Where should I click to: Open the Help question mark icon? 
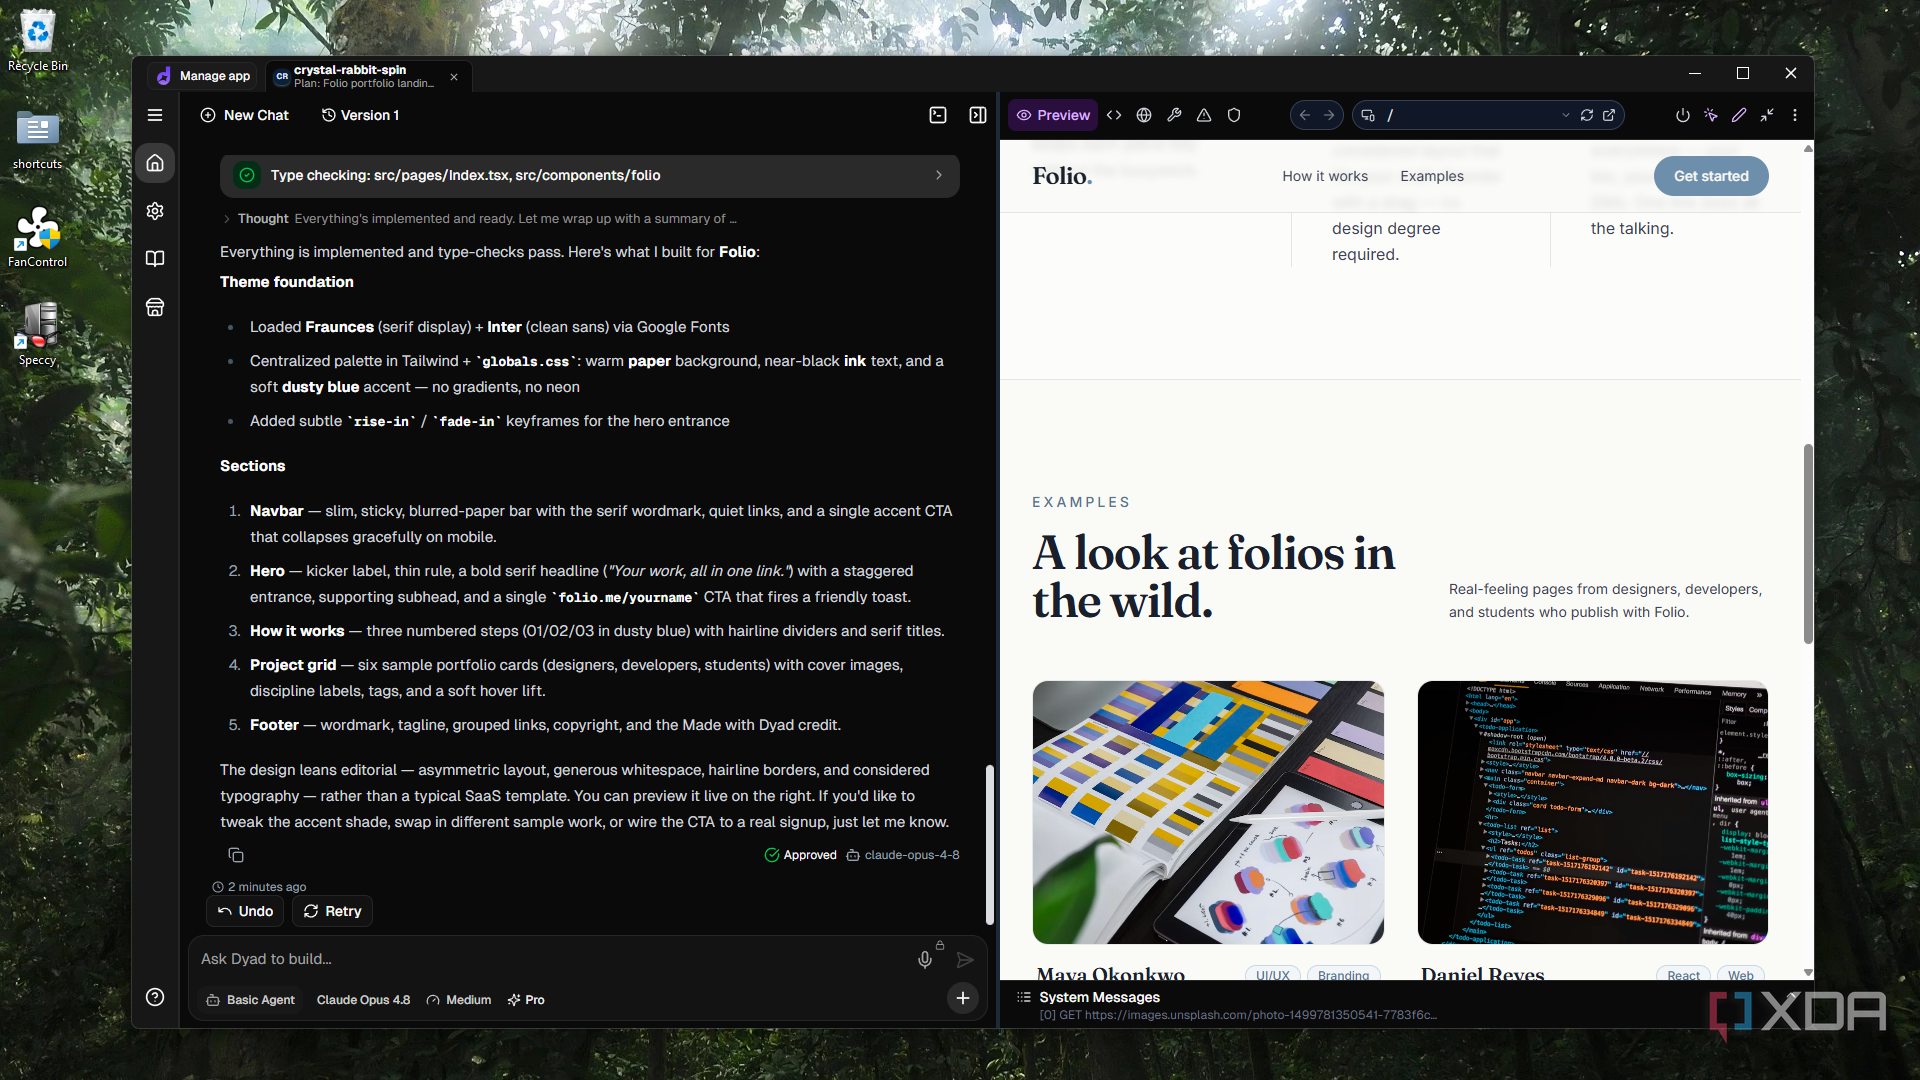[155, 997]
